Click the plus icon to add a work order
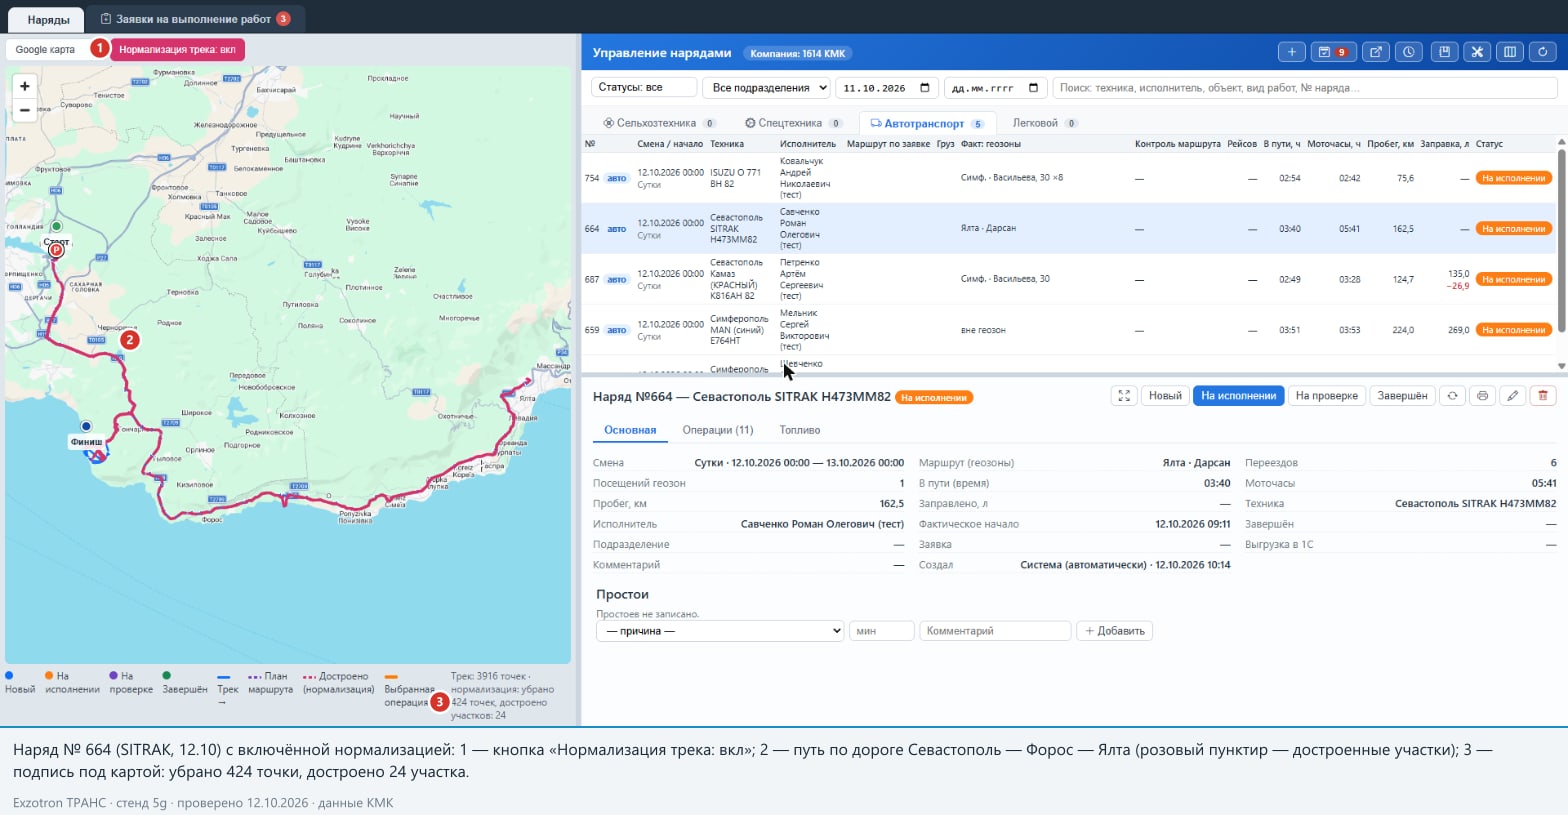This screenshot has width=1568, height=815. (1291, 52)
